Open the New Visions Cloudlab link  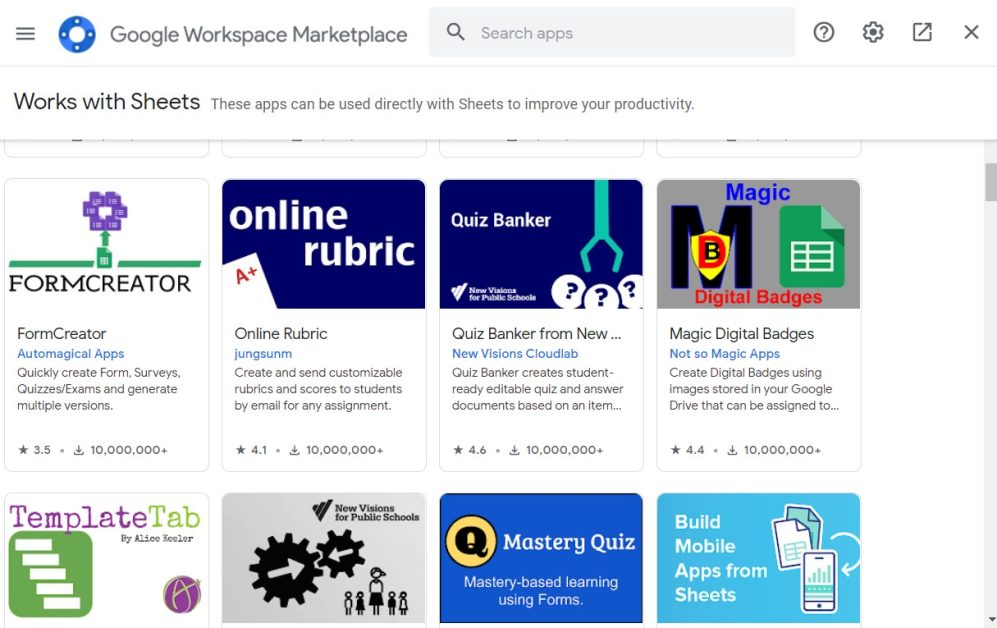click(515, 354)
